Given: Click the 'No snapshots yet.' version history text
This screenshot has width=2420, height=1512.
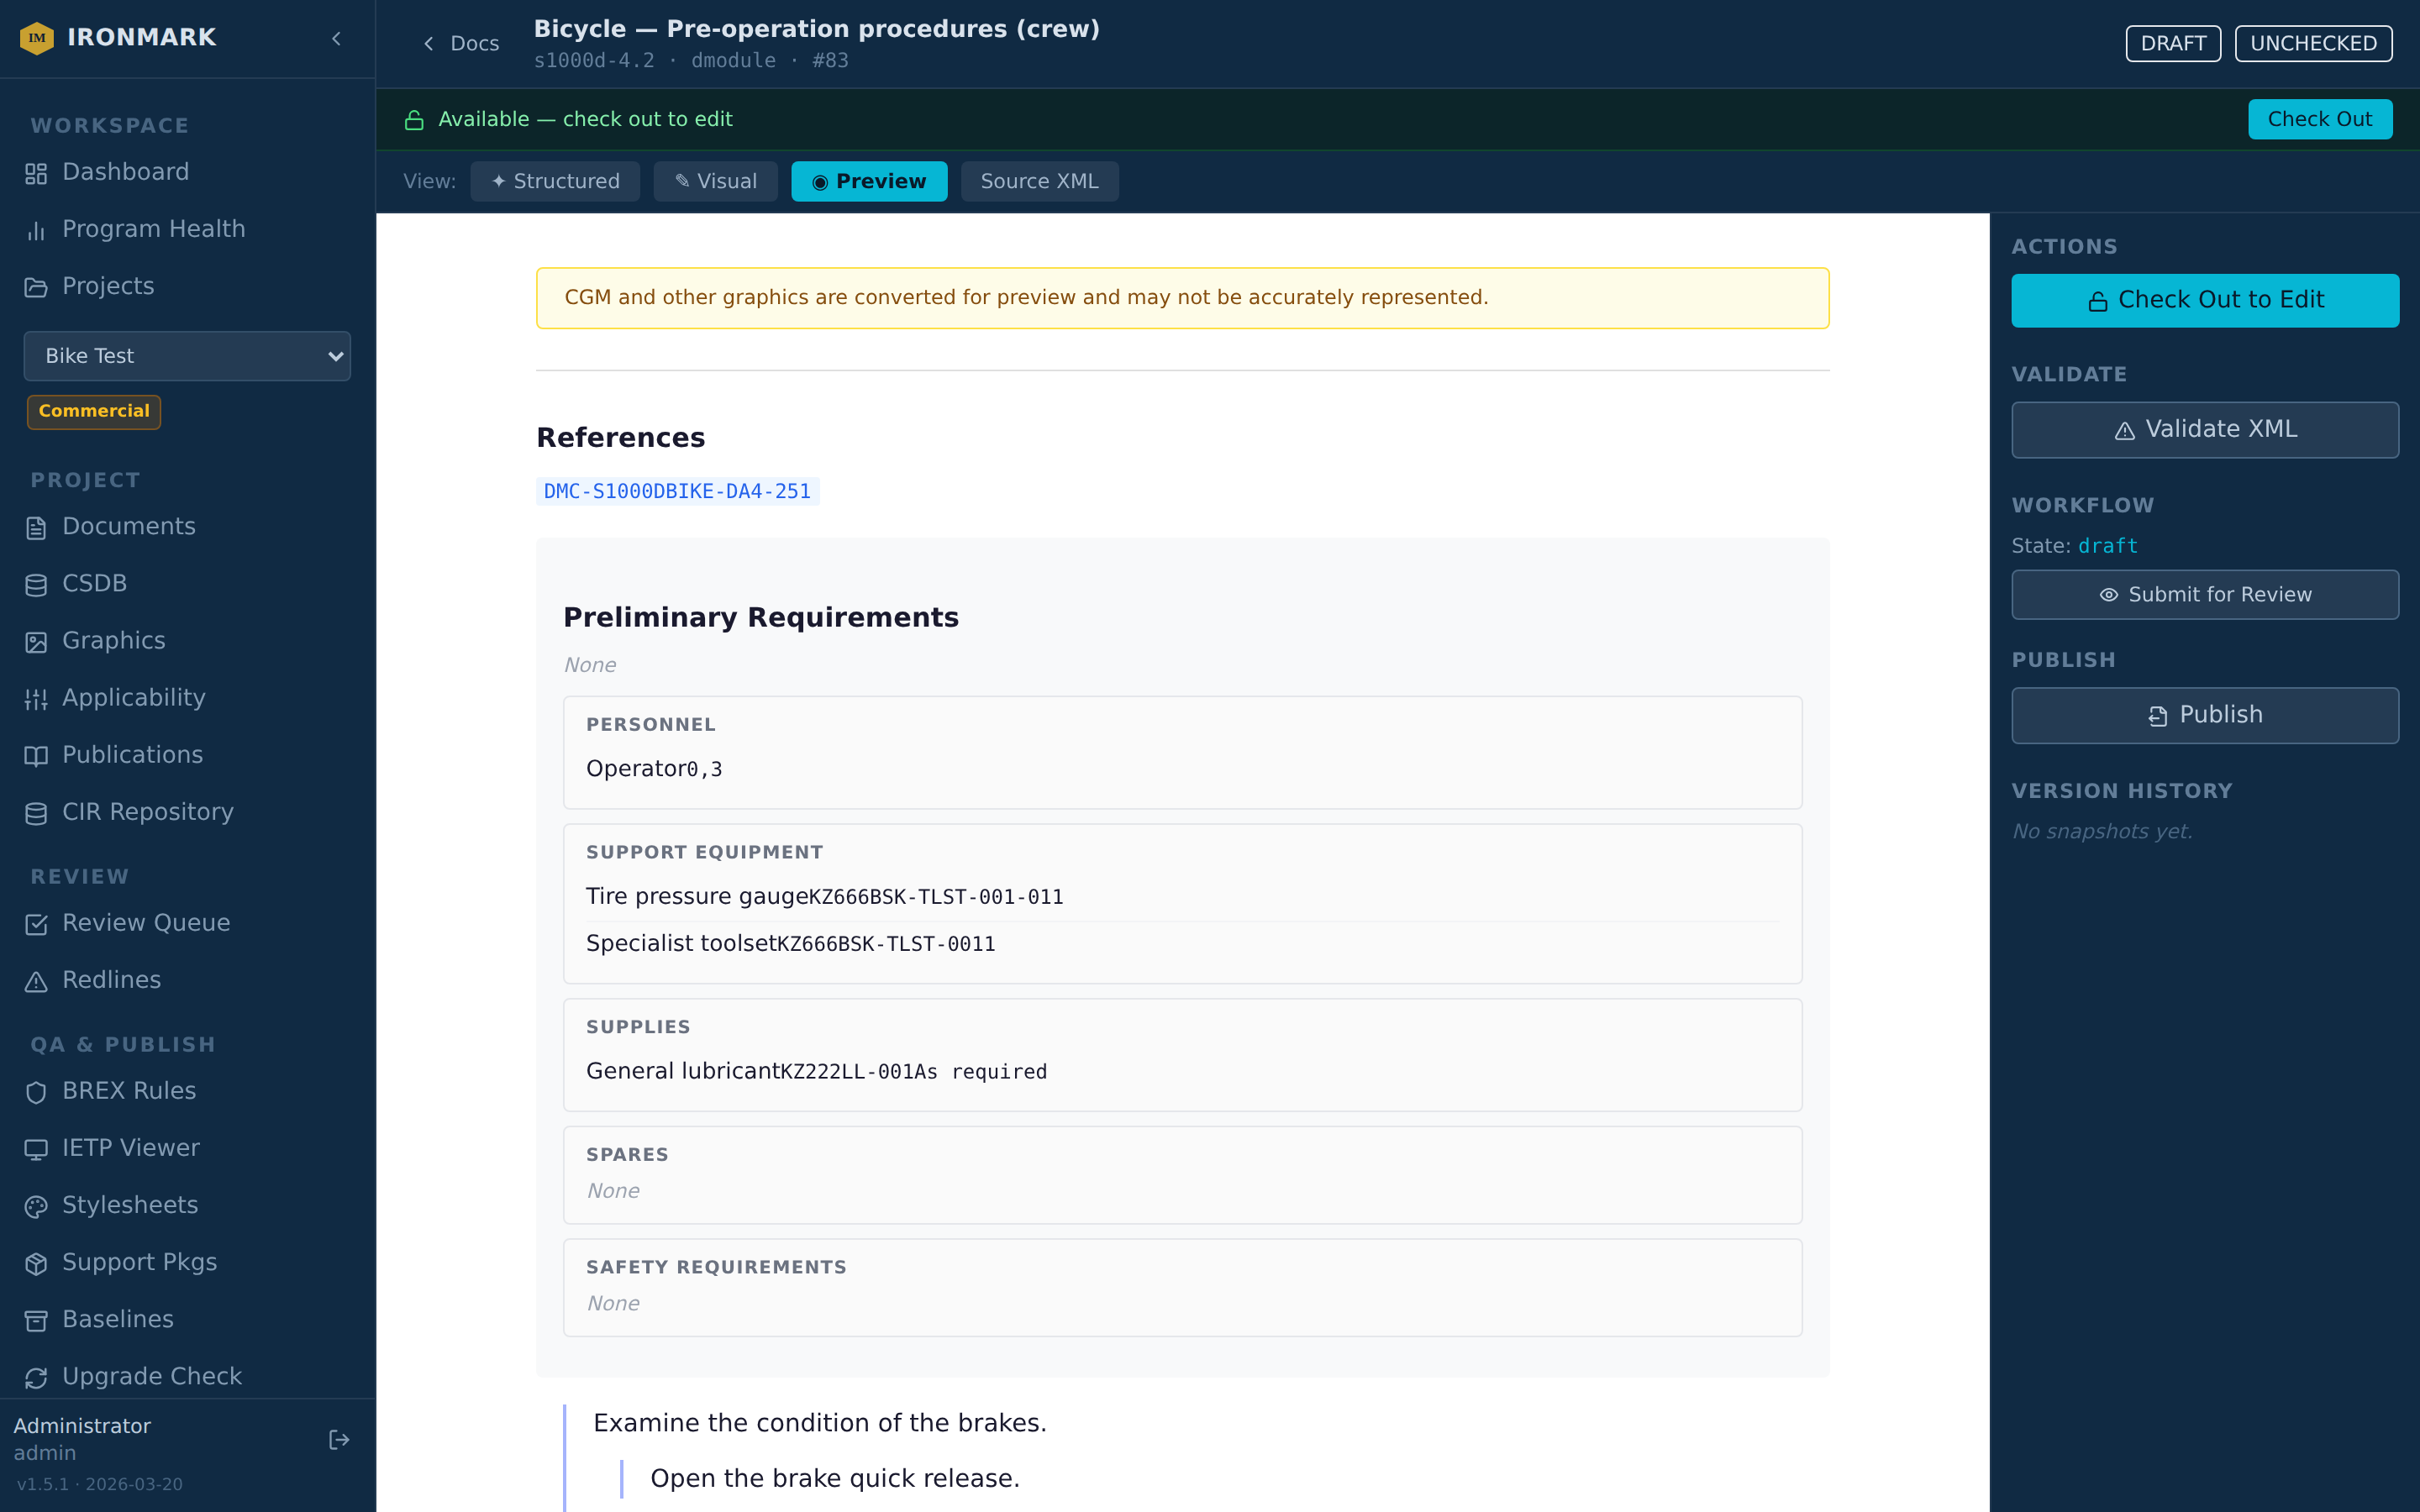Looking at the screenshot, I should pyautogui.click(x=2102, y=831).
